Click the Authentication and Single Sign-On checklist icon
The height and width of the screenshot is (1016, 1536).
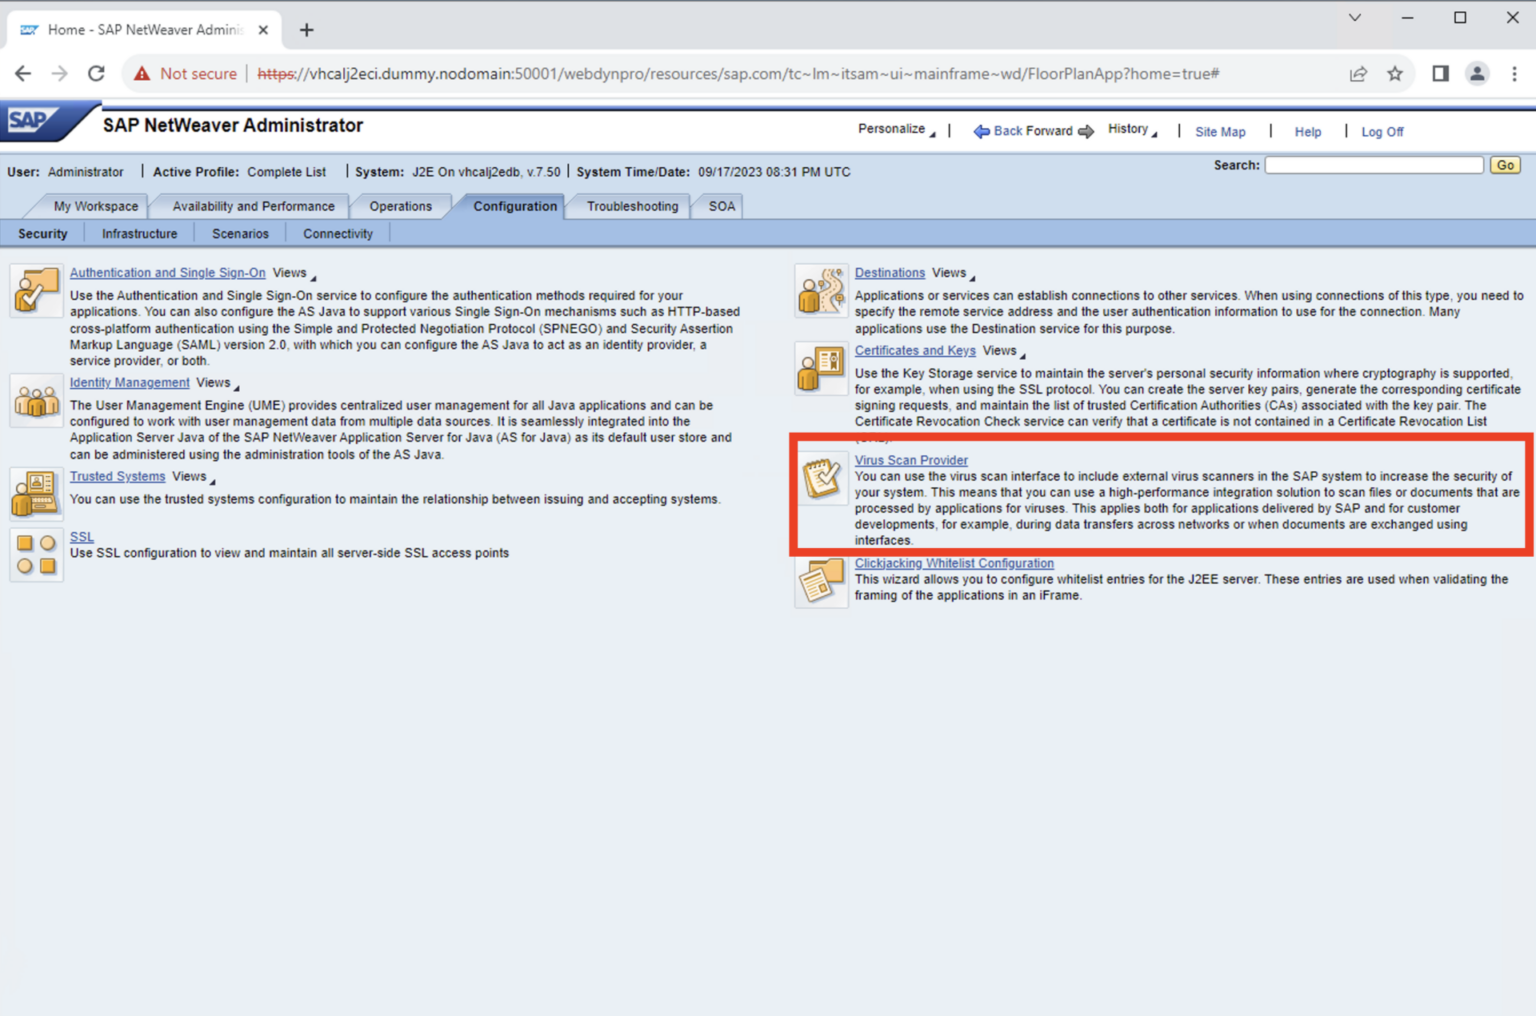36,290
